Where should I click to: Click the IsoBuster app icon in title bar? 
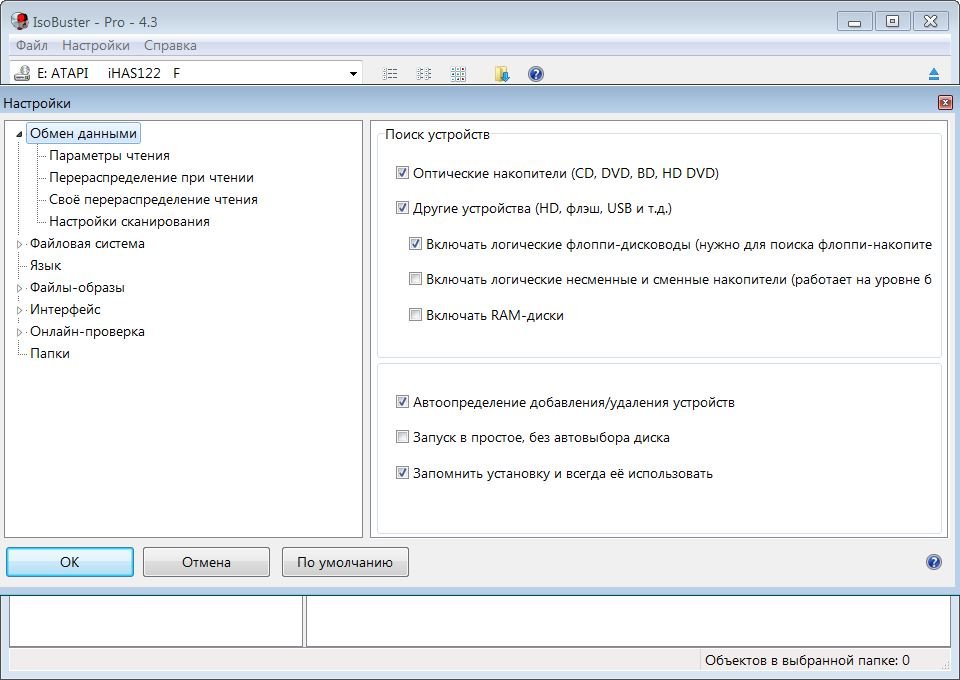(x=20, y=21)
